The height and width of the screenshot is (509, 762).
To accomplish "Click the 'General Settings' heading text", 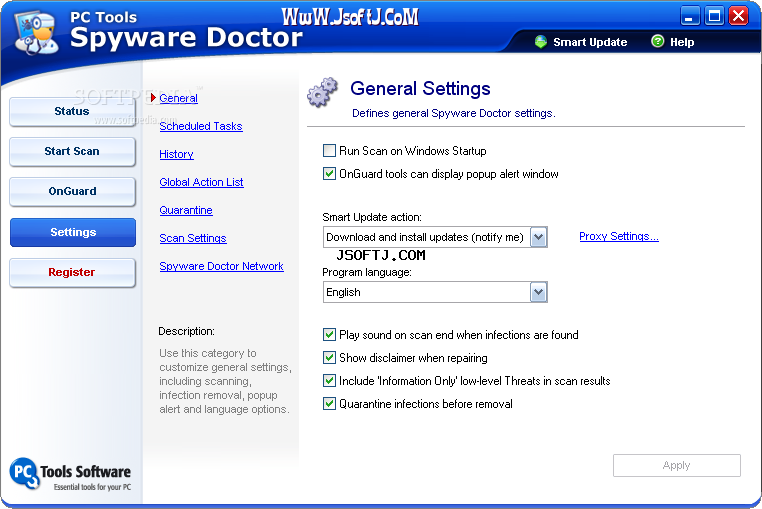I will pyautogui.click(x=420, y=89).
